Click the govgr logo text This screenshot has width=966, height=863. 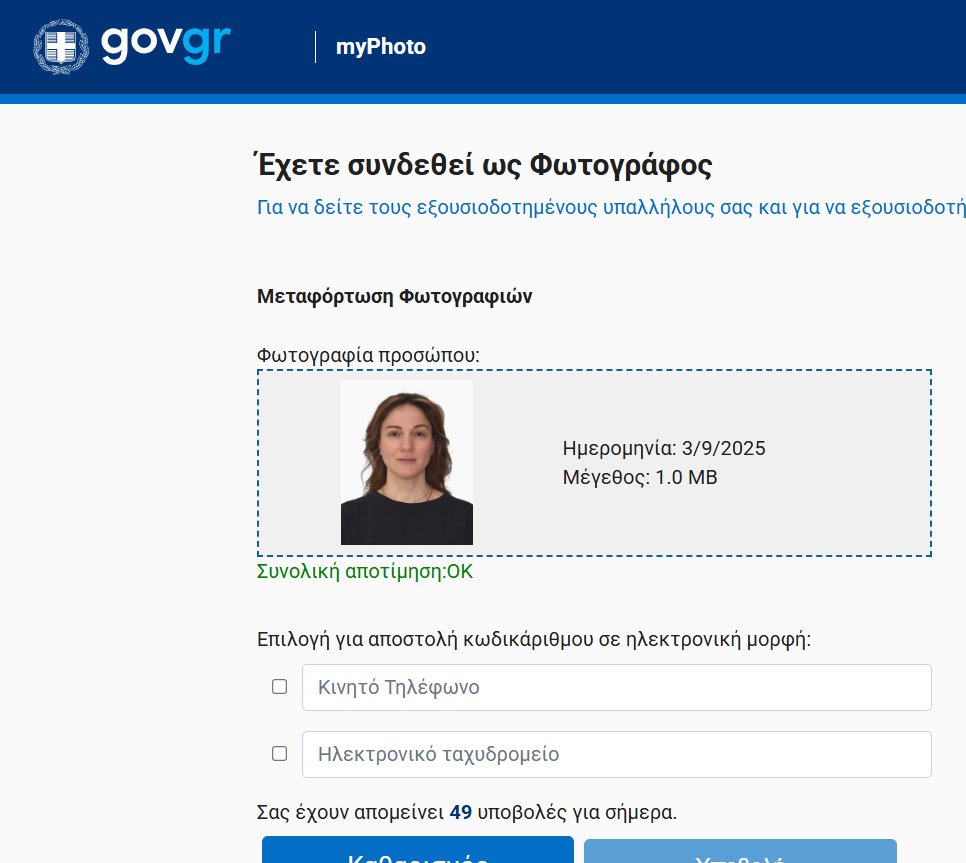pos(166,45)
